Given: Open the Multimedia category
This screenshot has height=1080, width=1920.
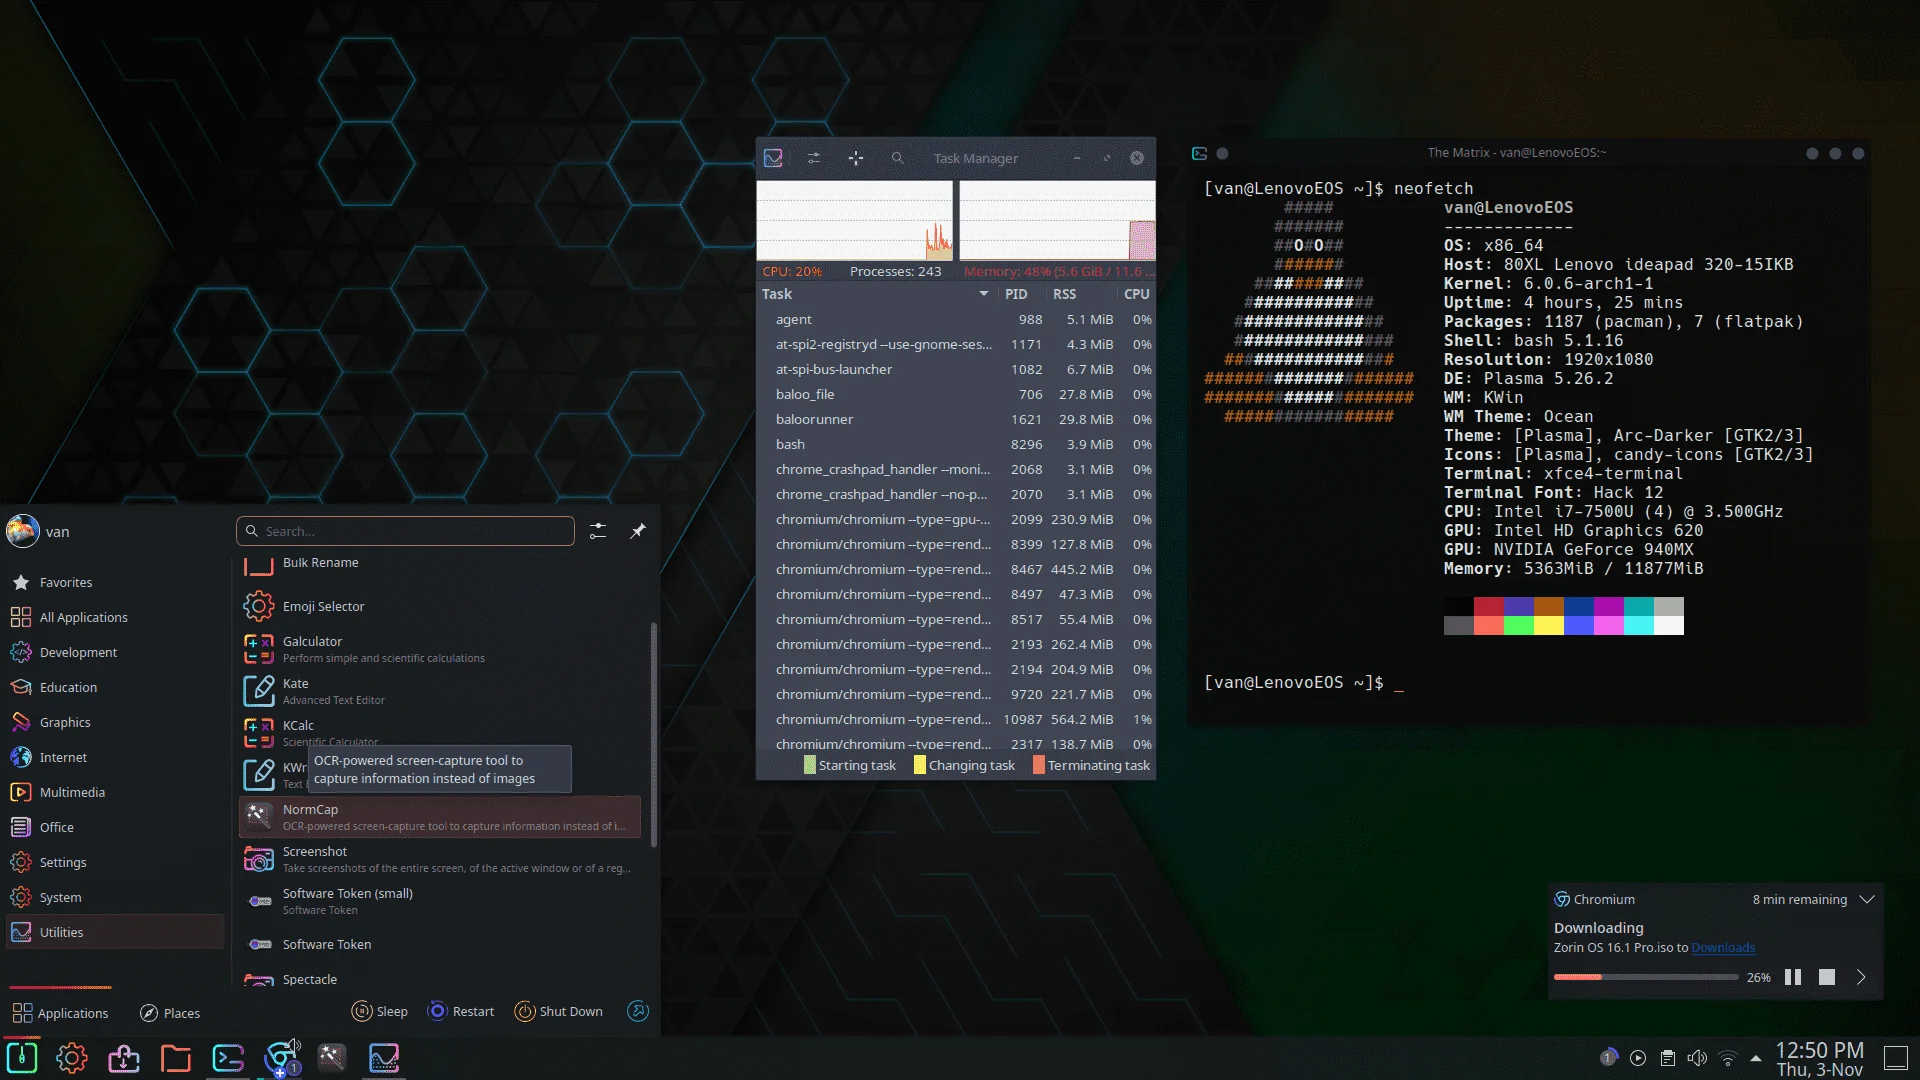Looking at the screenshot, I should pyautogui.click(x=115, y=792).
